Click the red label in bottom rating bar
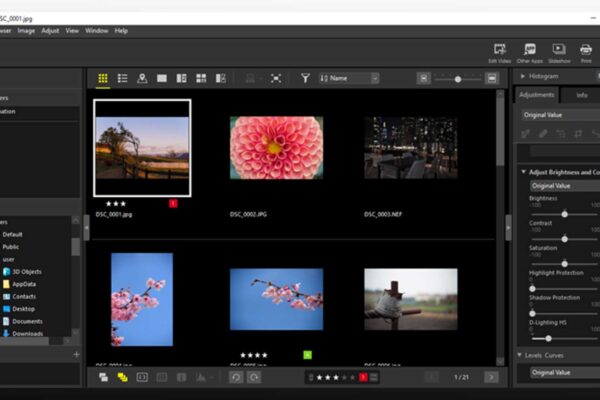Screen dimensions: 600x400 click(x=363, y=377)
